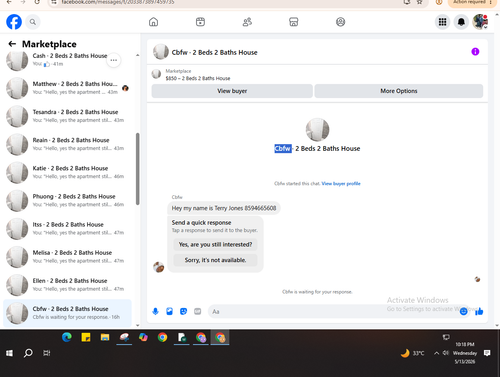The image size is (500, 377).
Task: Open the Matthew conversation
Action: pos(67,88)
